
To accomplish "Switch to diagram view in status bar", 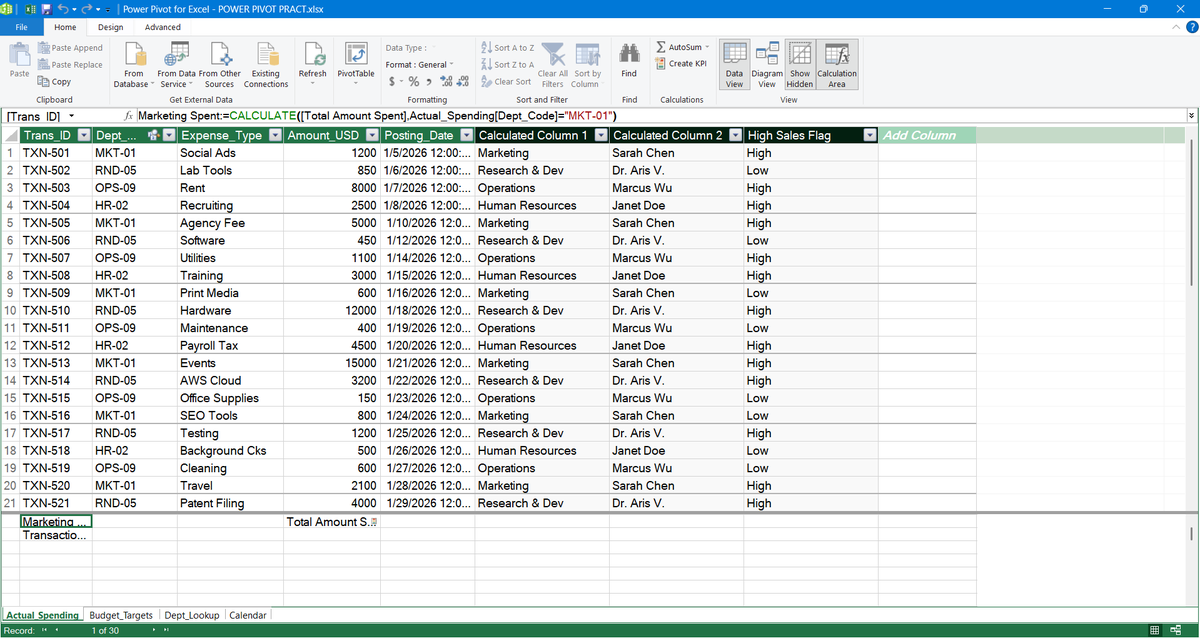I will tap(1178, 631).
